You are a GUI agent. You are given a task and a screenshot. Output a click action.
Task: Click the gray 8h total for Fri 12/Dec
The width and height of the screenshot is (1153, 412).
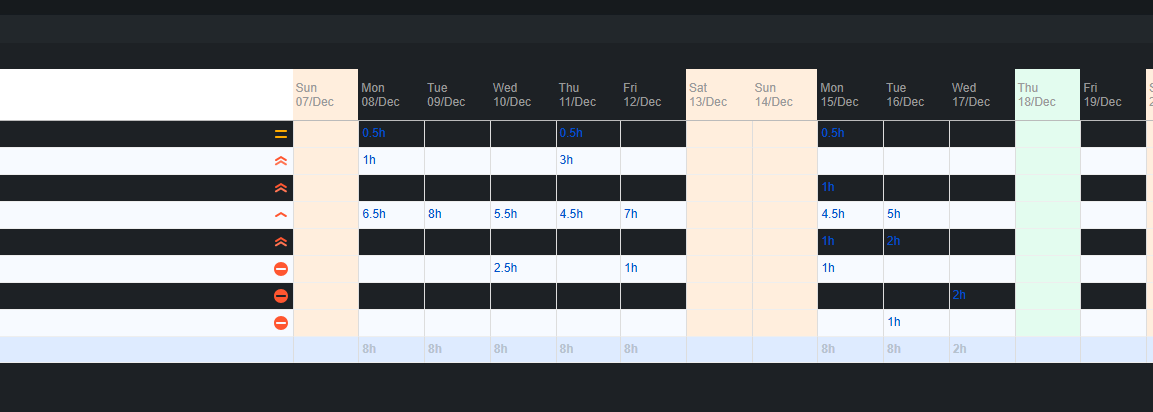631,349
